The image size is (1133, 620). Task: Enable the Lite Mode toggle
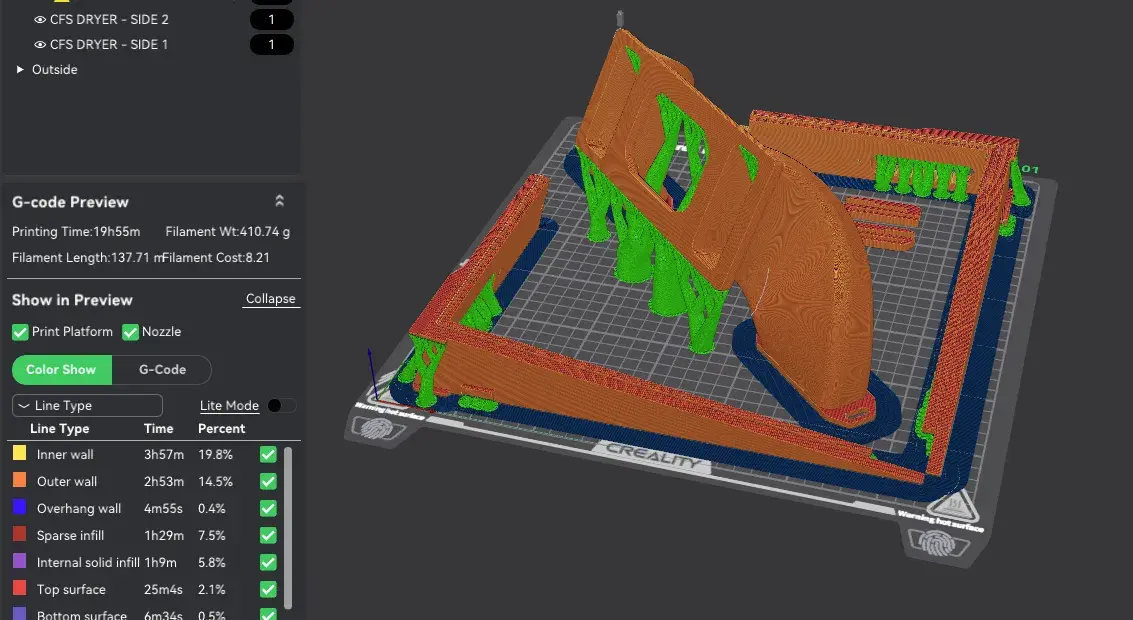281,405
